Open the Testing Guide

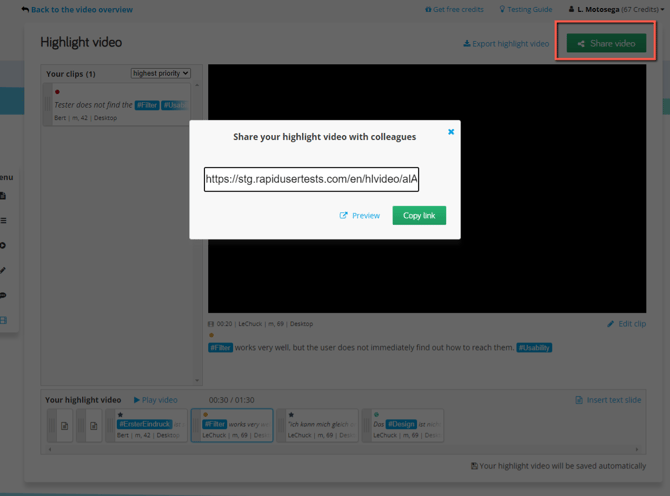tap(526, 10)
